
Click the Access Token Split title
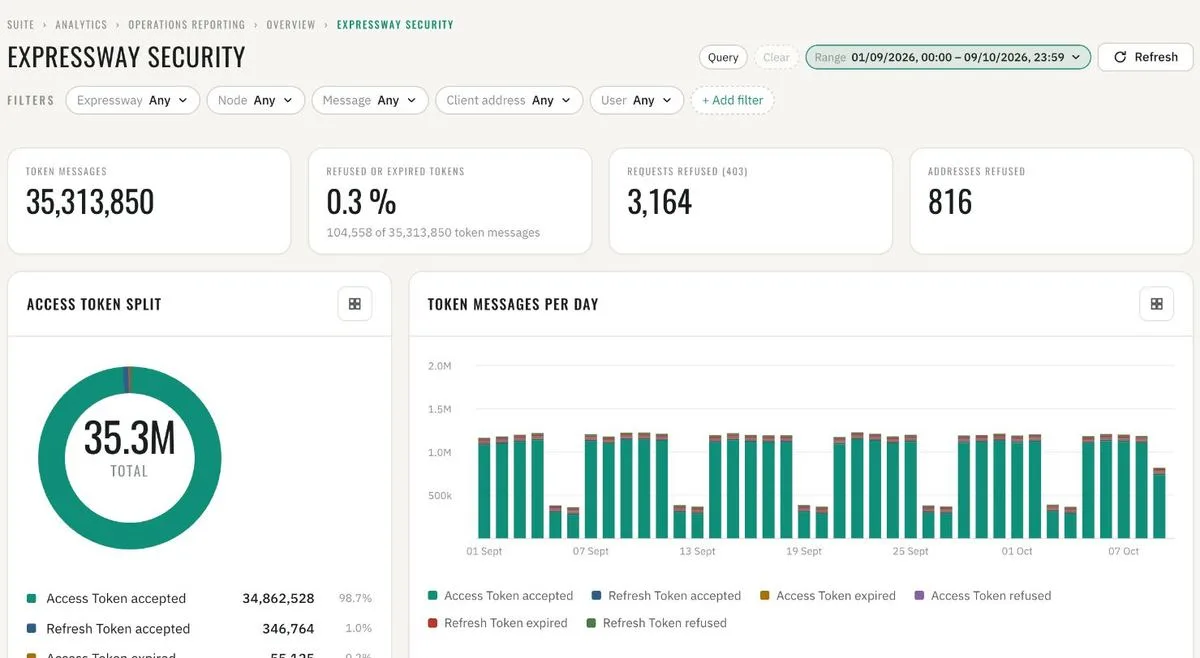pos(94,304)
